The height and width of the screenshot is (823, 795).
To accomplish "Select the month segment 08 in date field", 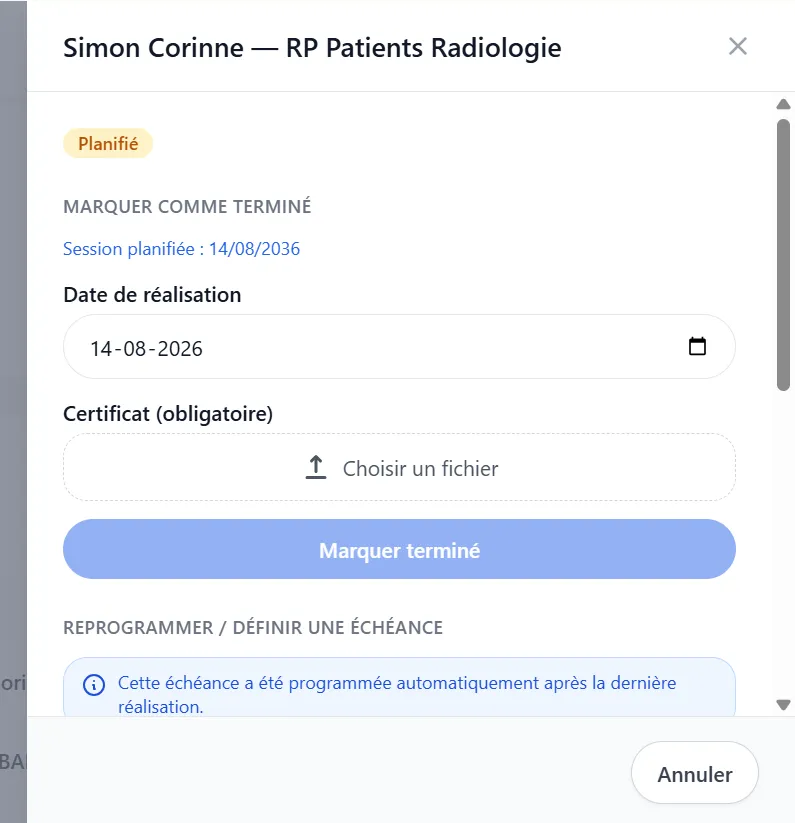I will [x=135, y=349].
